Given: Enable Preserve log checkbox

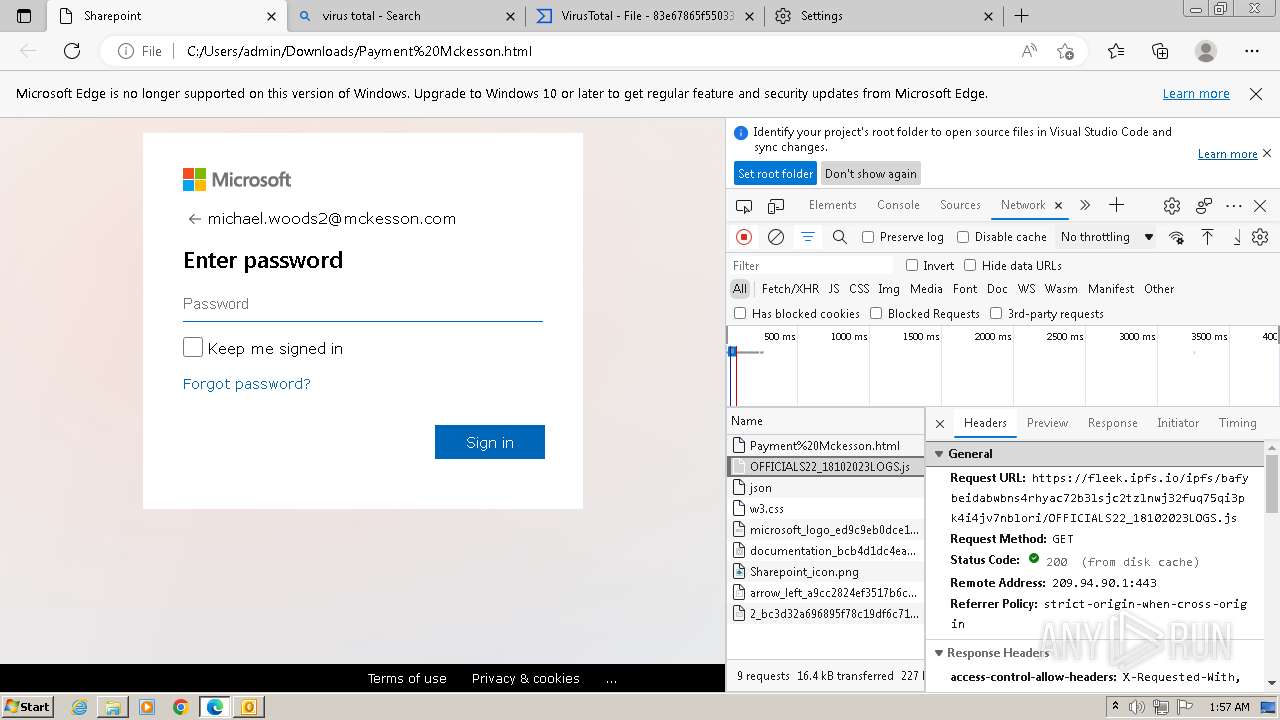Looking at the screenshot, I should point(868,237).
